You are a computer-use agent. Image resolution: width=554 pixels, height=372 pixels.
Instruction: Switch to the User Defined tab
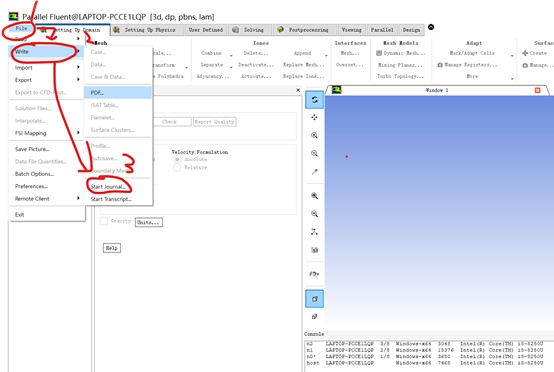click(206, 30)
